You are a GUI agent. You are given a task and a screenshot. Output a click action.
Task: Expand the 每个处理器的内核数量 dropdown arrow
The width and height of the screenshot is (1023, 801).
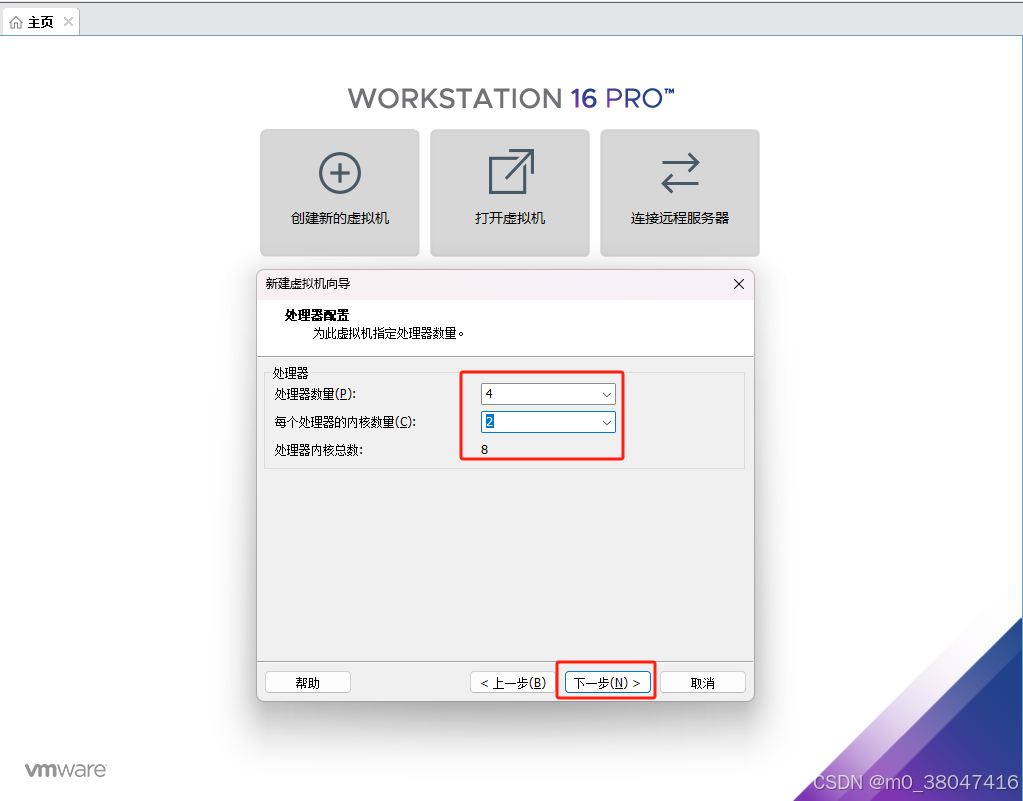[606, 423]
